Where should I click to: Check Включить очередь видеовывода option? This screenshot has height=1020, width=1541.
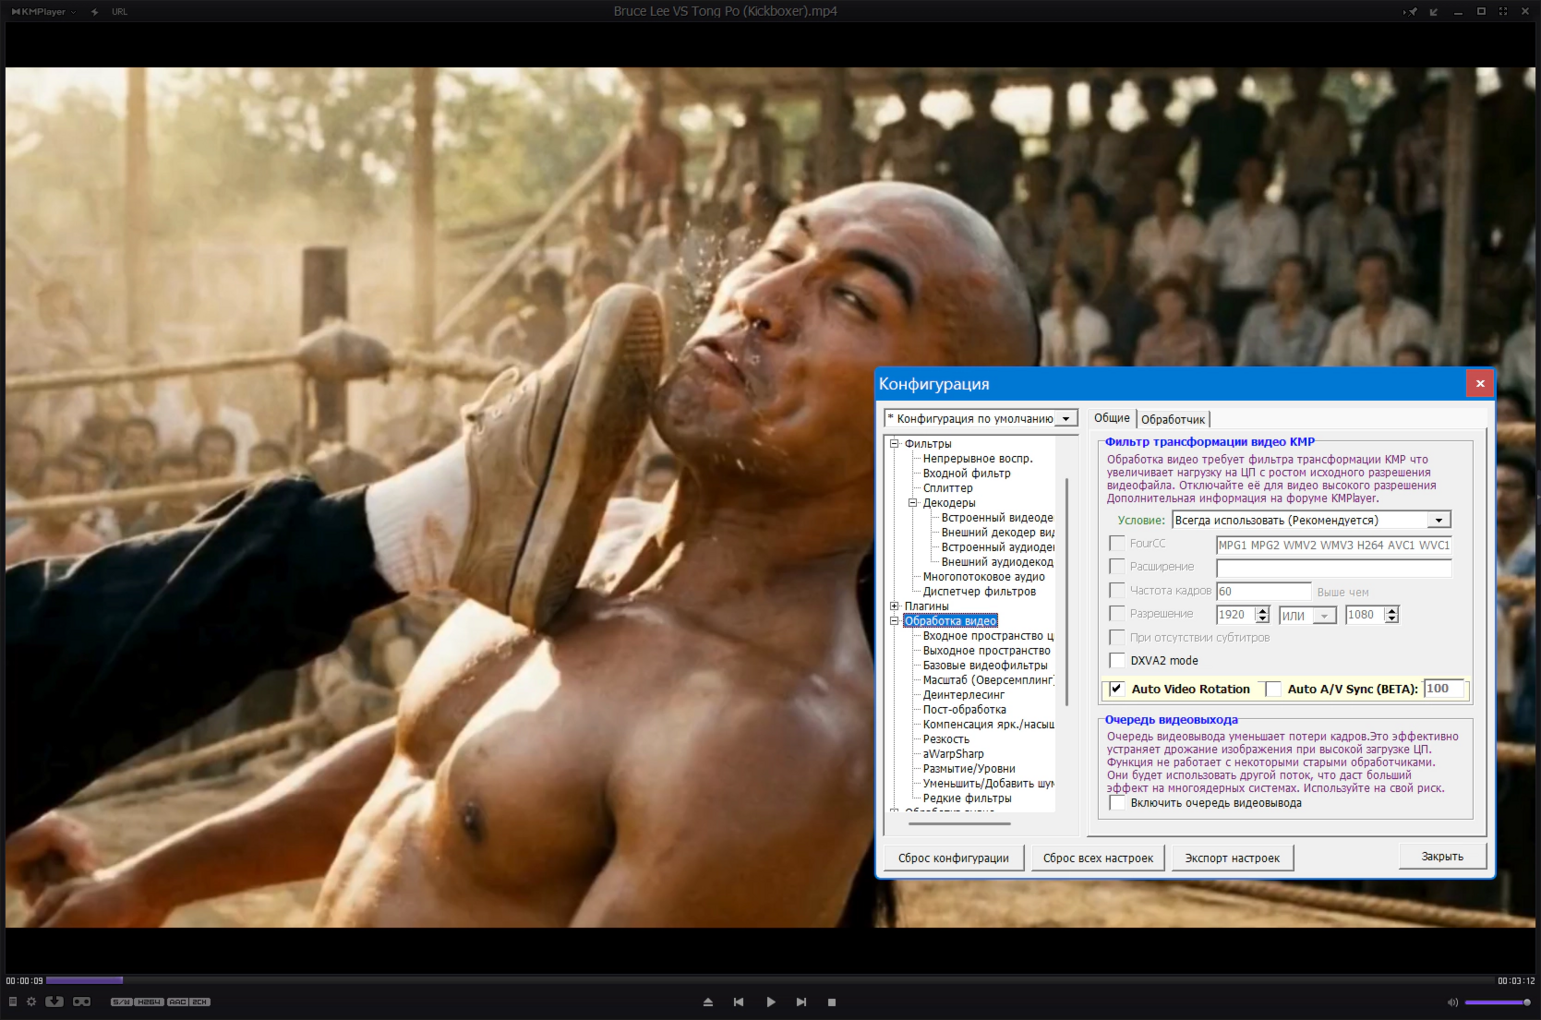pyautogui.click(x=1117, y=803)
